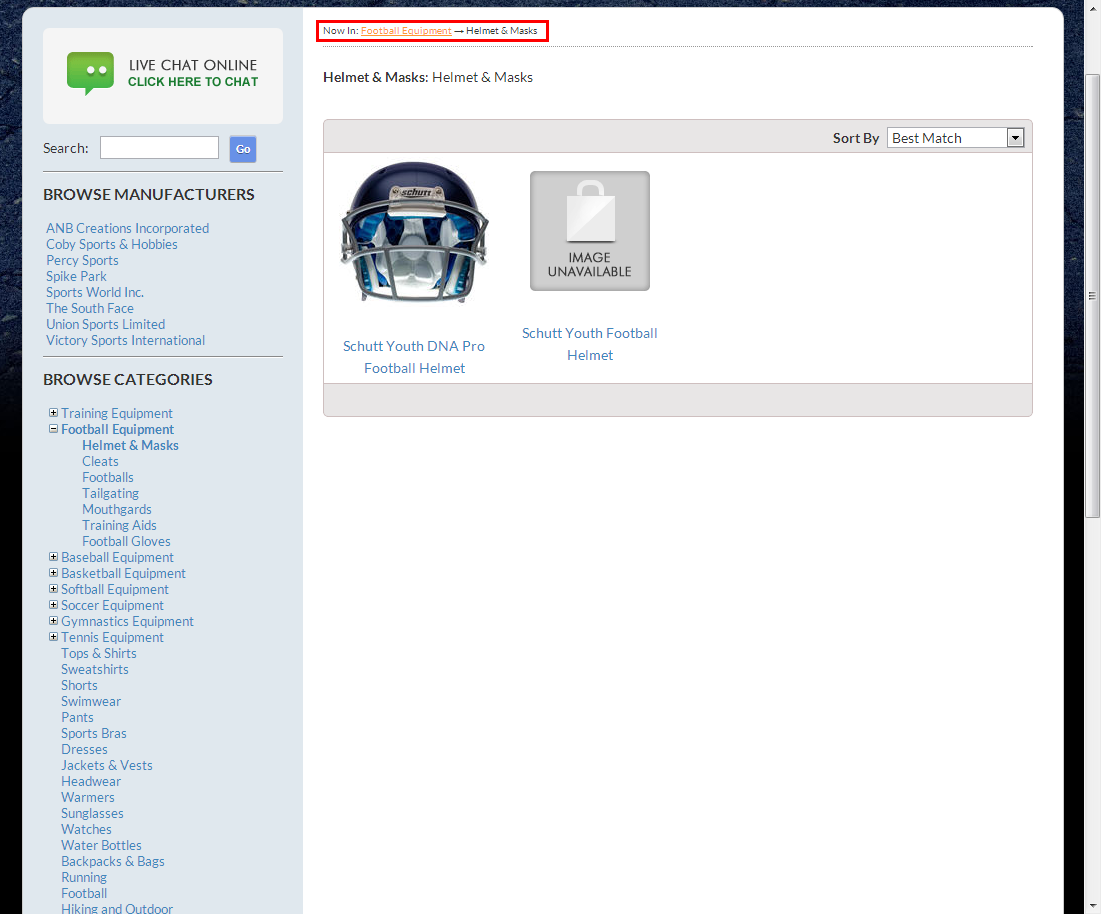Viewport: 1101px width, 914px height.
Task: Expand the Training Equipment category
Action: click(x=53, y=413)
